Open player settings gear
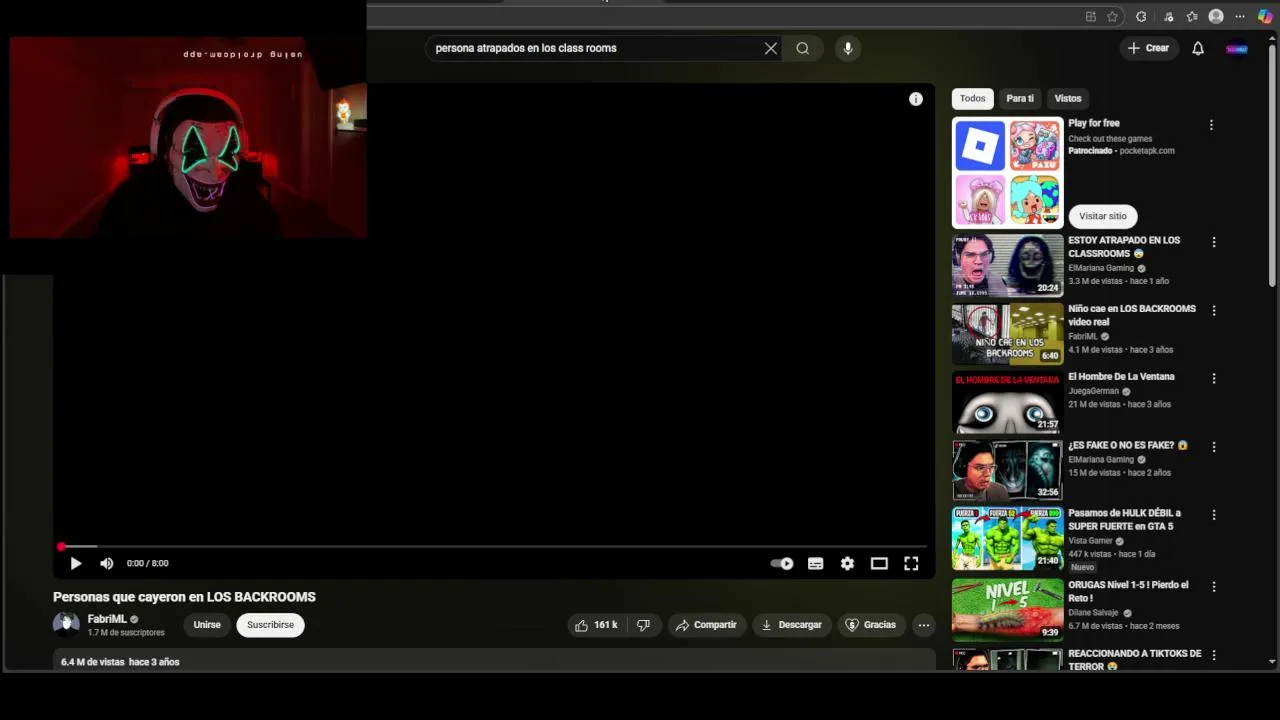The image size is (1280, 720). (848, 564)
